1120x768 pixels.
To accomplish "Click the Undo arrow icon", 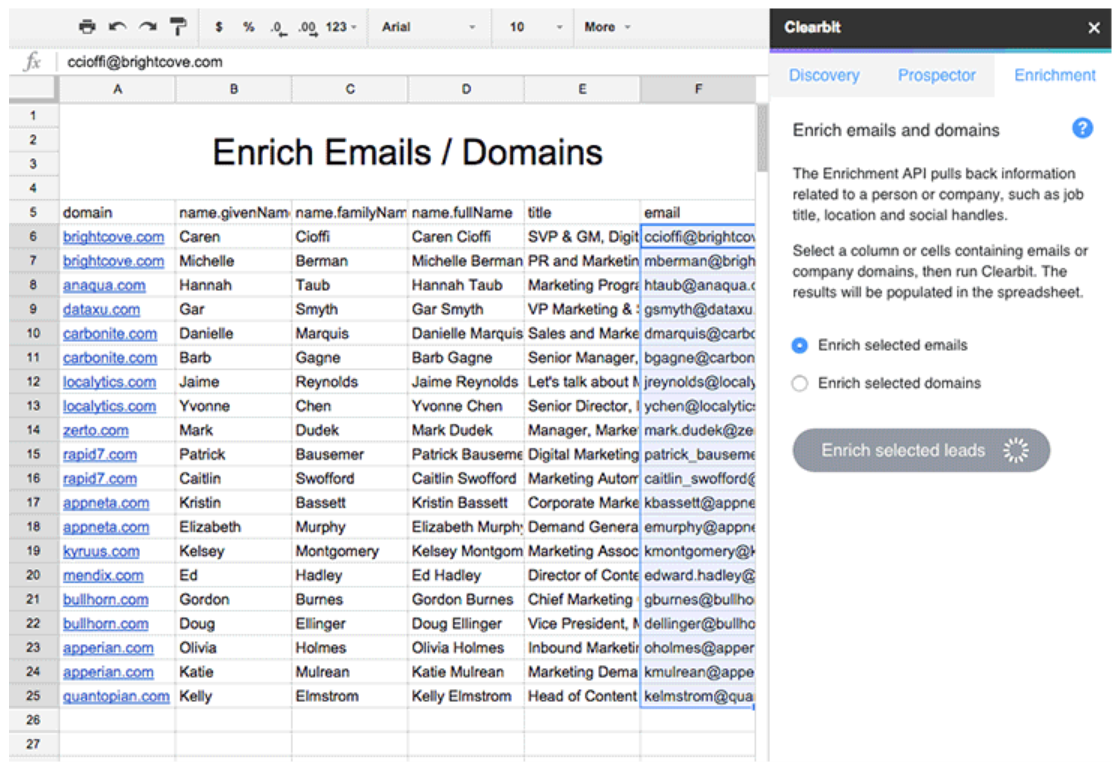I will coord(117,27).
